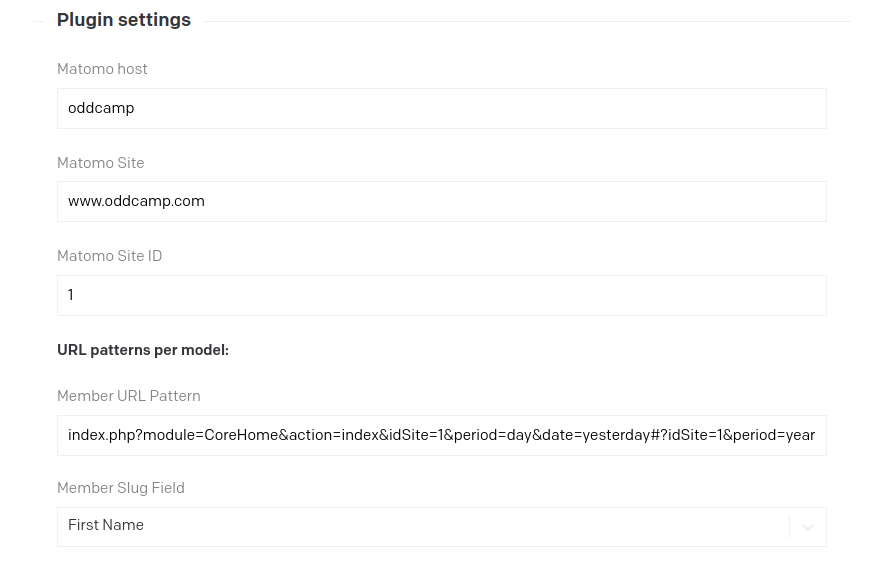Click the Member Slug Field label
The width and height of the screenshot is (886, 571).
(x=121, y=488)
